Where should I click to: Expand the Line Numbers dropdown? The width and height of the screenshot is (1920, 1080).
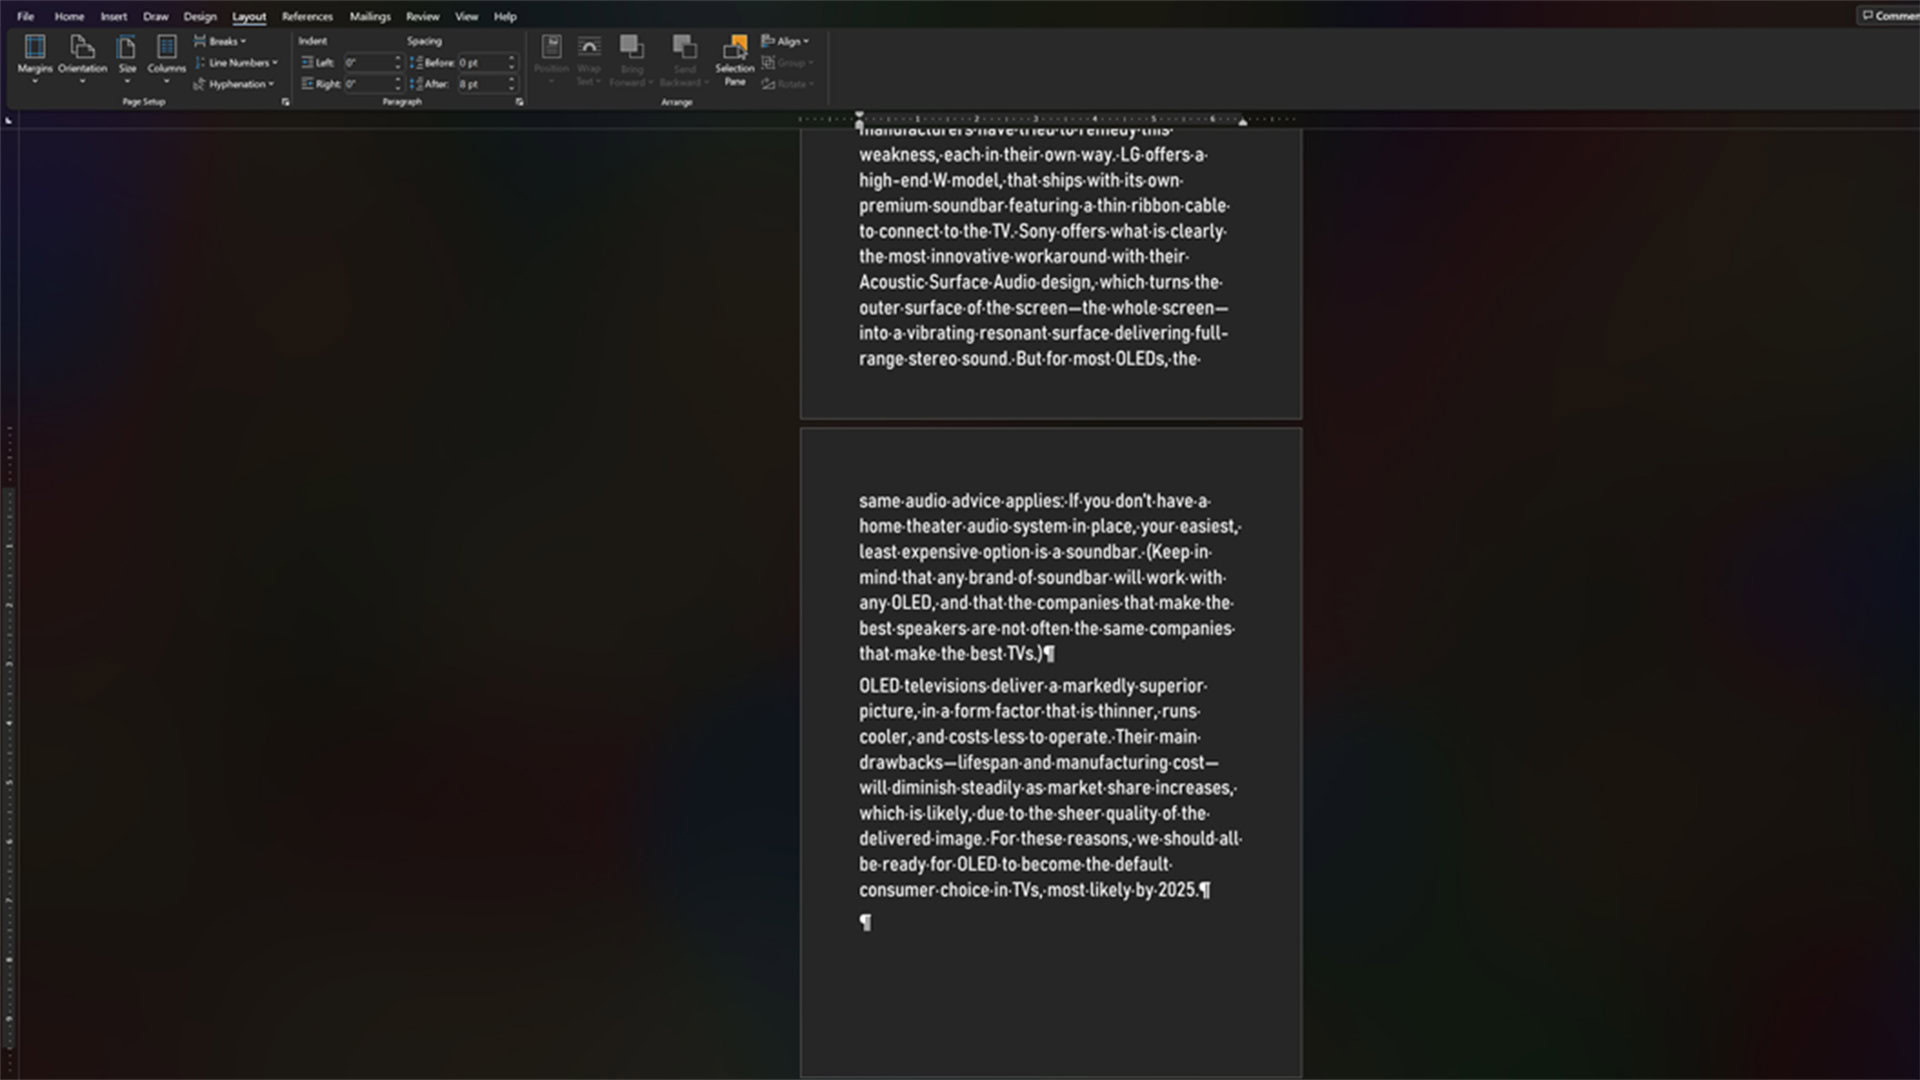(238, 62)
